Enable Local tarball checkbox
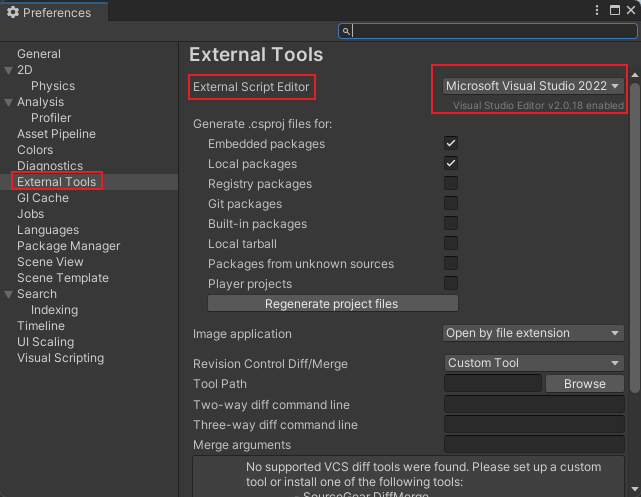641x497 pixels. [450, 243]
